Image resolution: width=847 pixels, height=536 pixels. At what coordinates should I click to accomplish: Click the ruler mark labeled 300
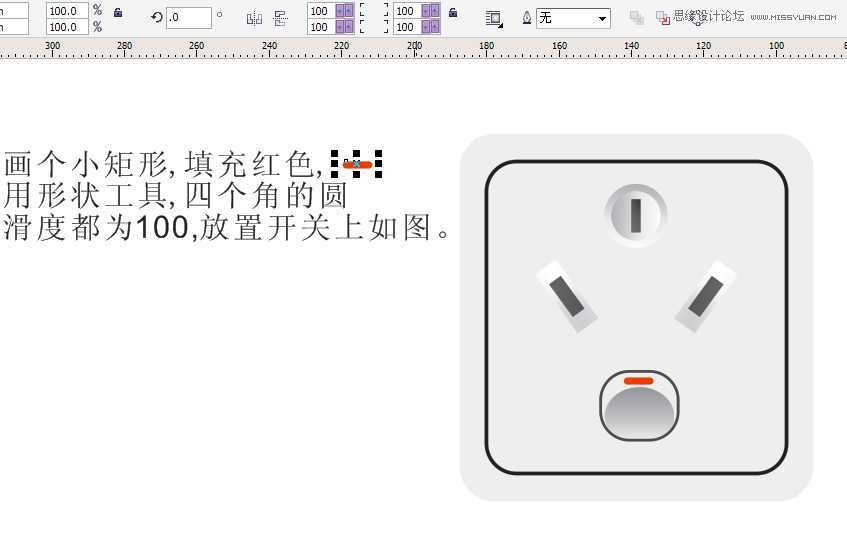(52, 46)
